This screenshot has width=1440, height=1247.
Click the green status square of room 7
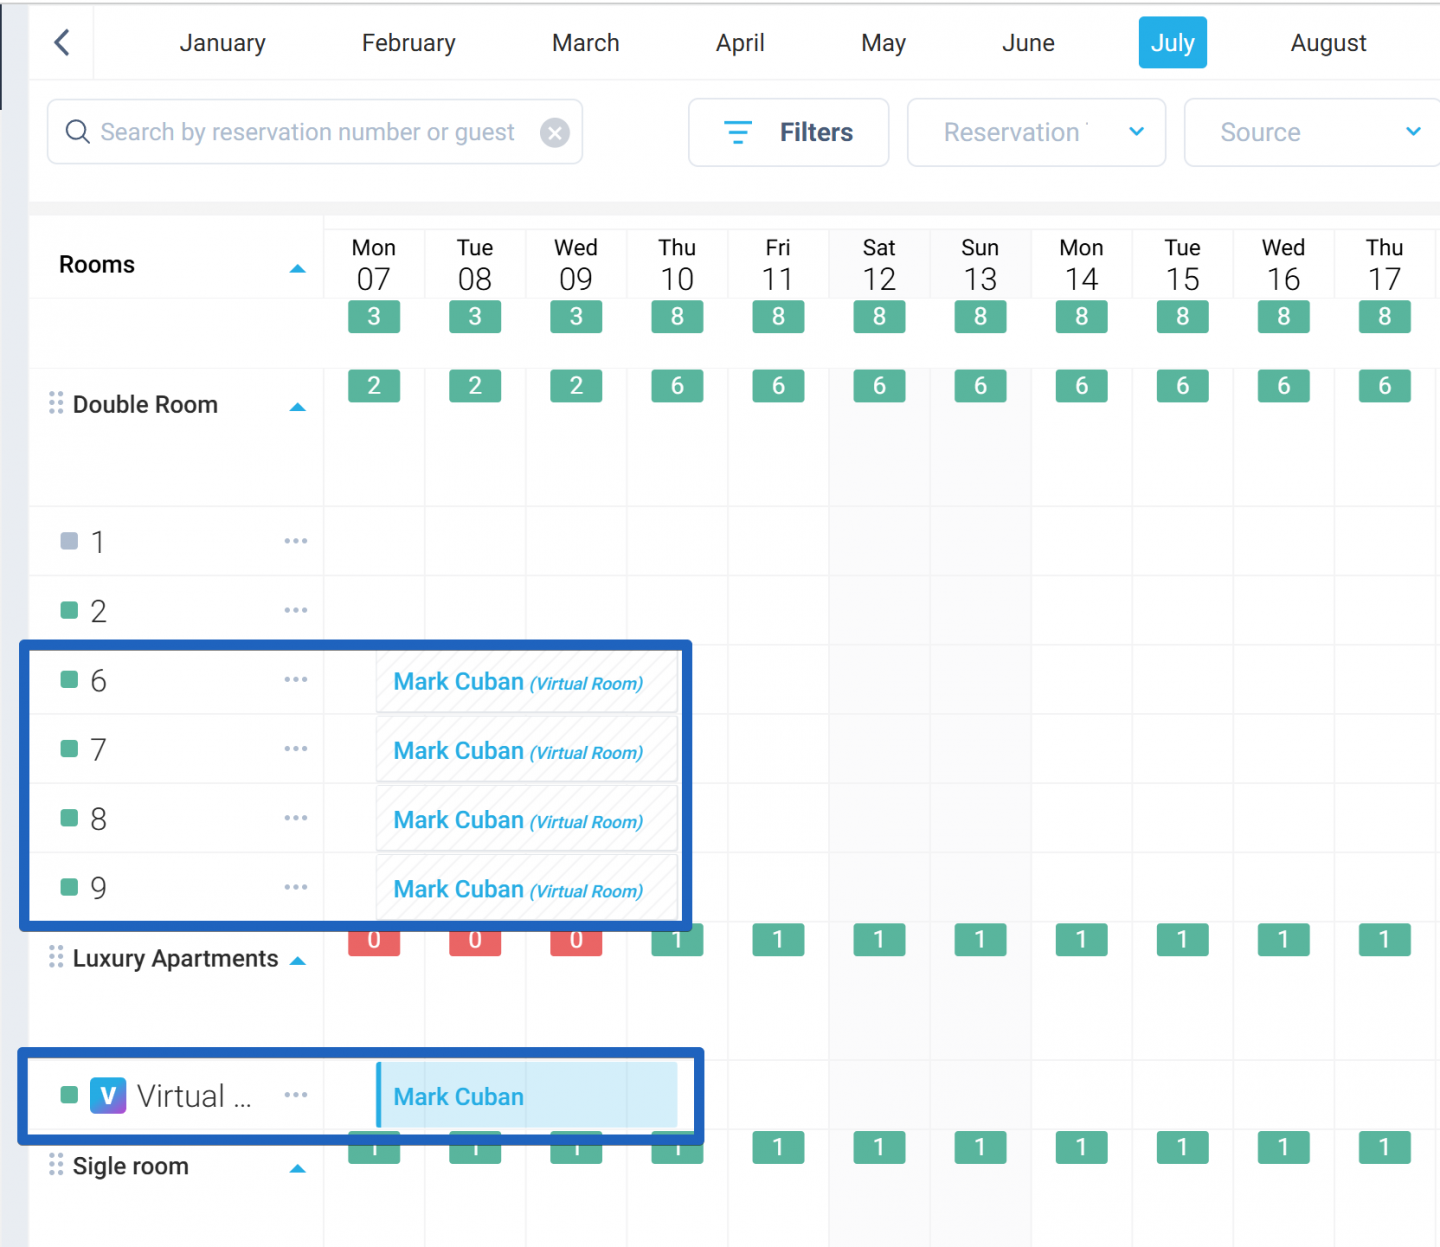[x=69, y=748]
